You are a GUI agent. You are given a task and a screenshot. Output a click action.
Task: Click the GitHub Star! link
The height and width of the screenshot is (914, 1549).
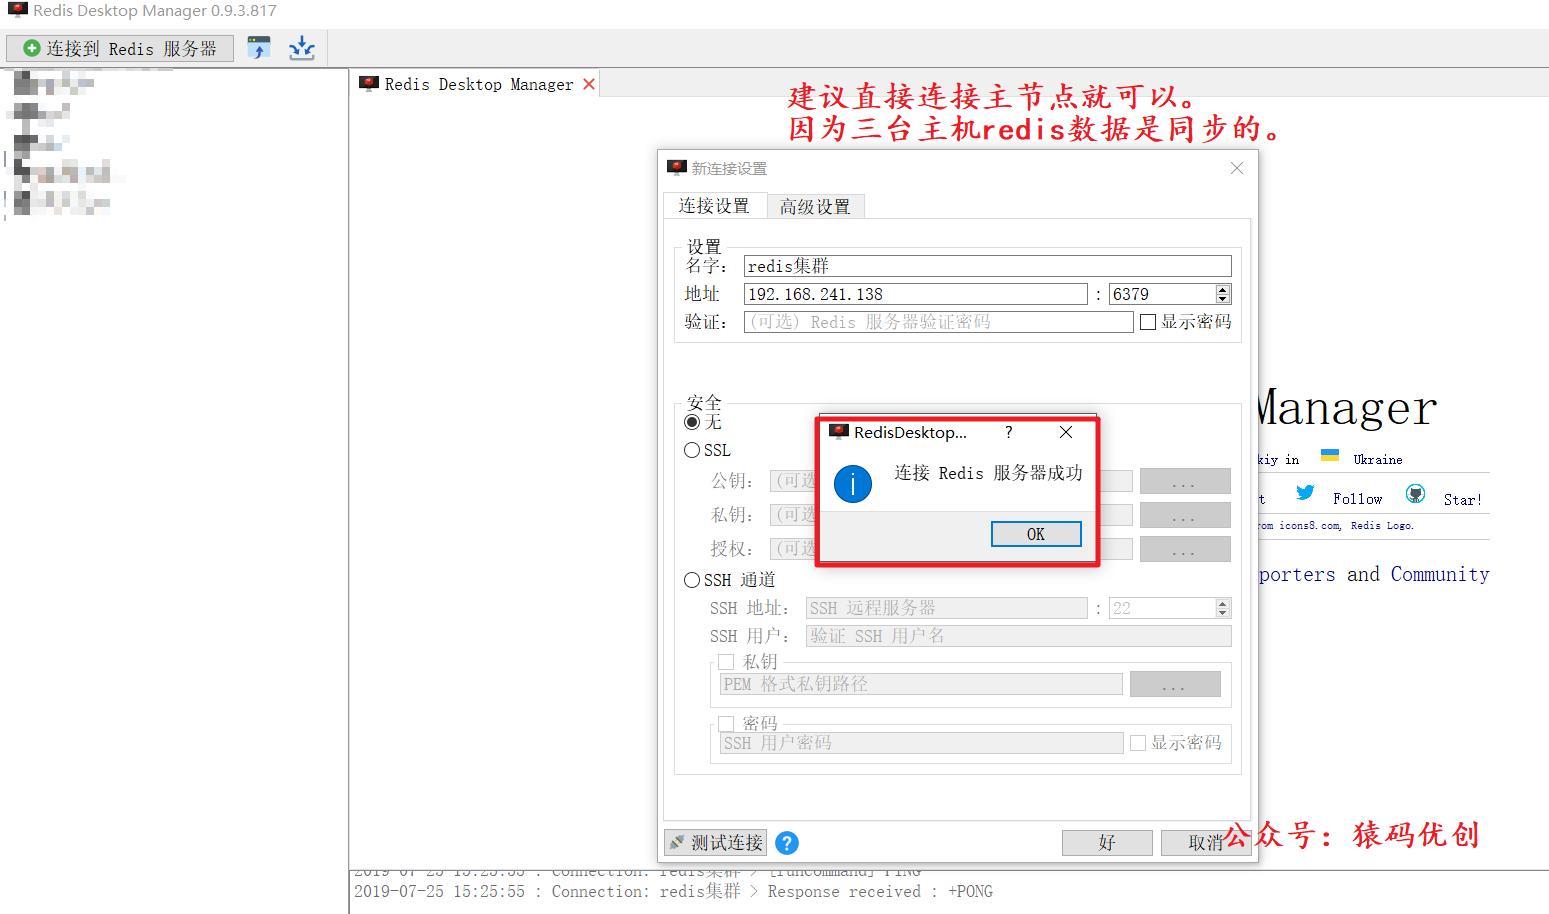tap(1462, 499)
